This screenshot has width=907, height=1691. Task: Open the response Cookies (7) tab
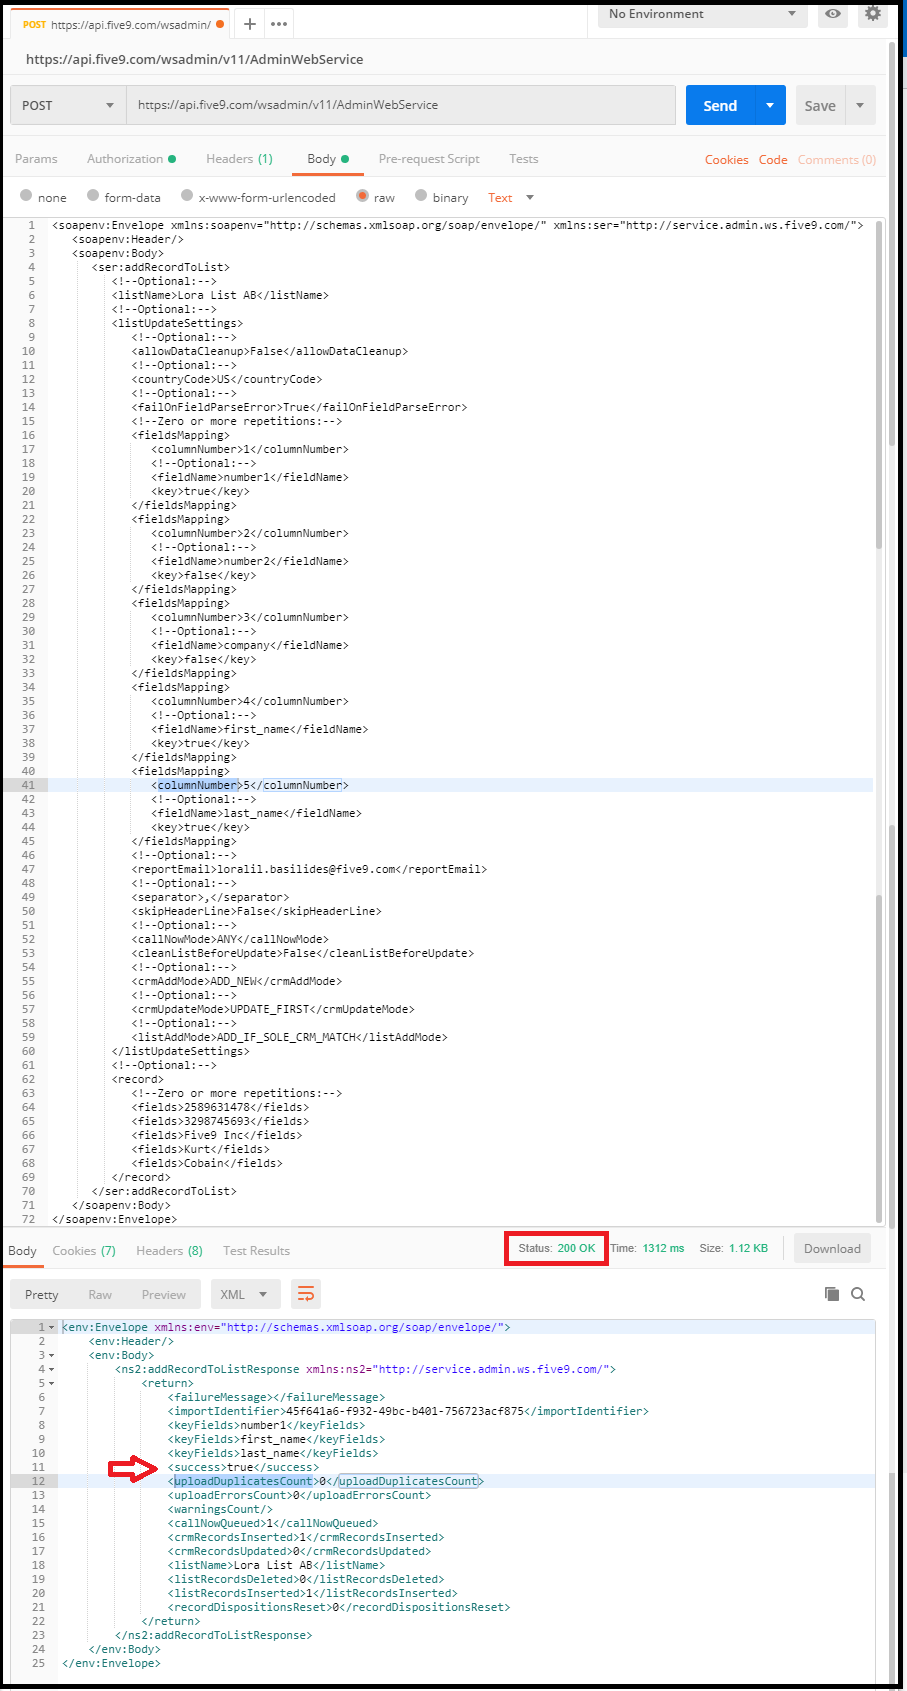pyautogui.click(x=84, y=1251)
